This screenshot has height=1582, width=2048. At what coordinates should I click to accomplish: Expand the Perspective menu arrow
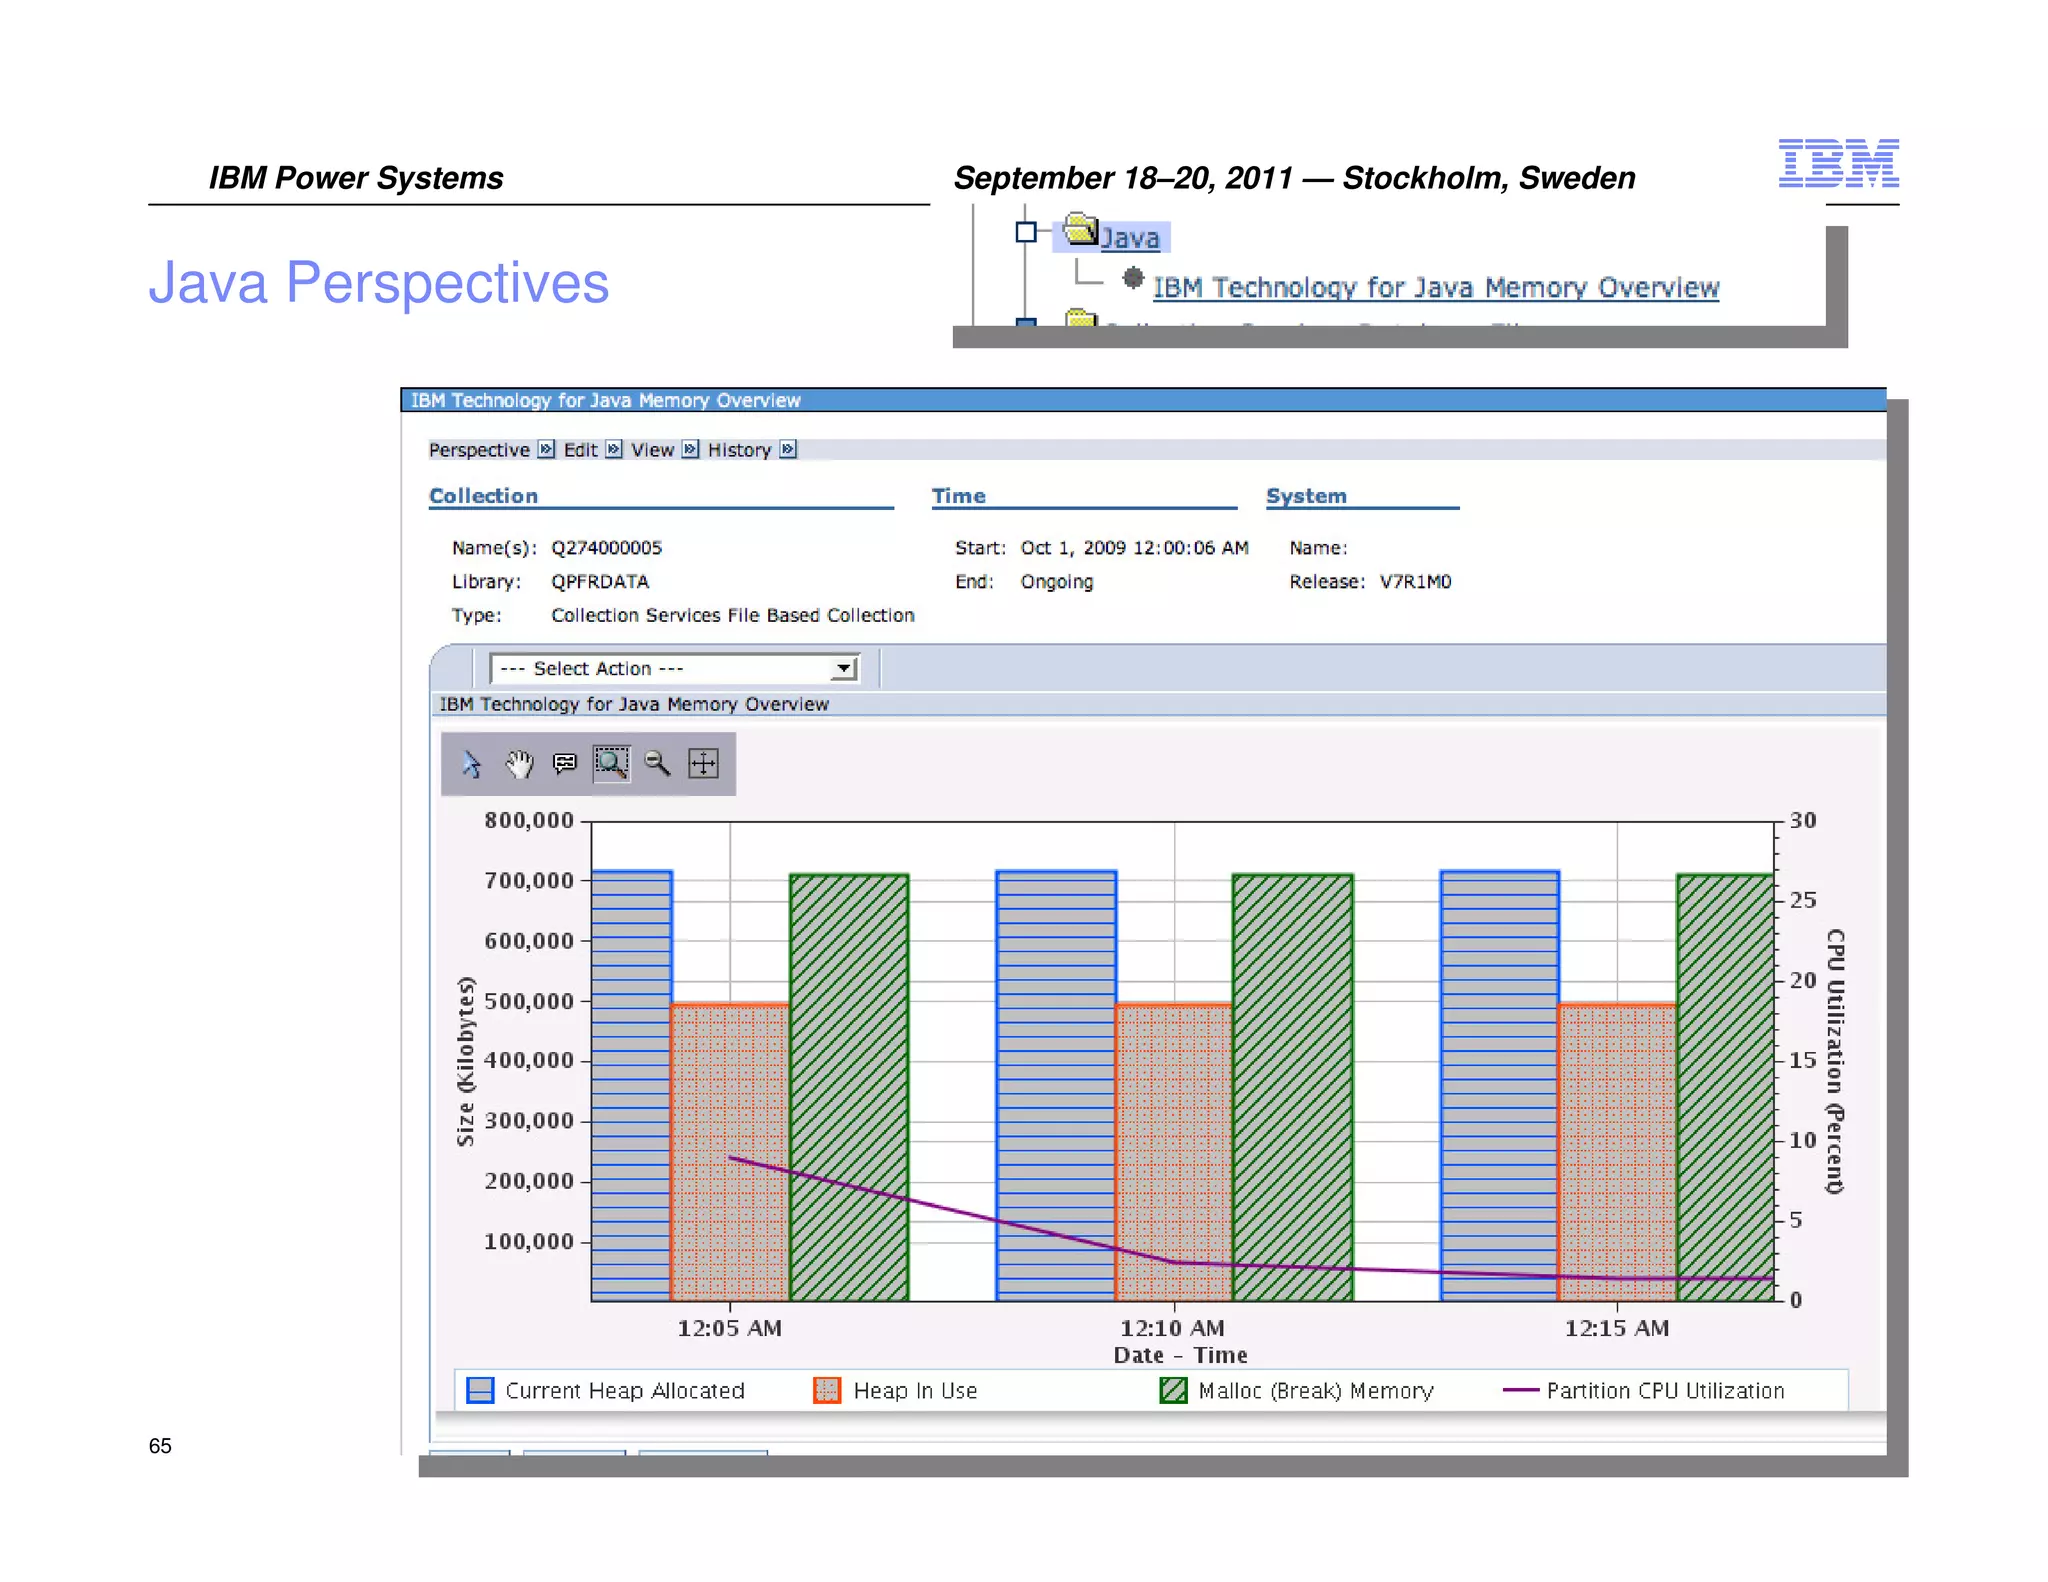click(x=546, y=449)
